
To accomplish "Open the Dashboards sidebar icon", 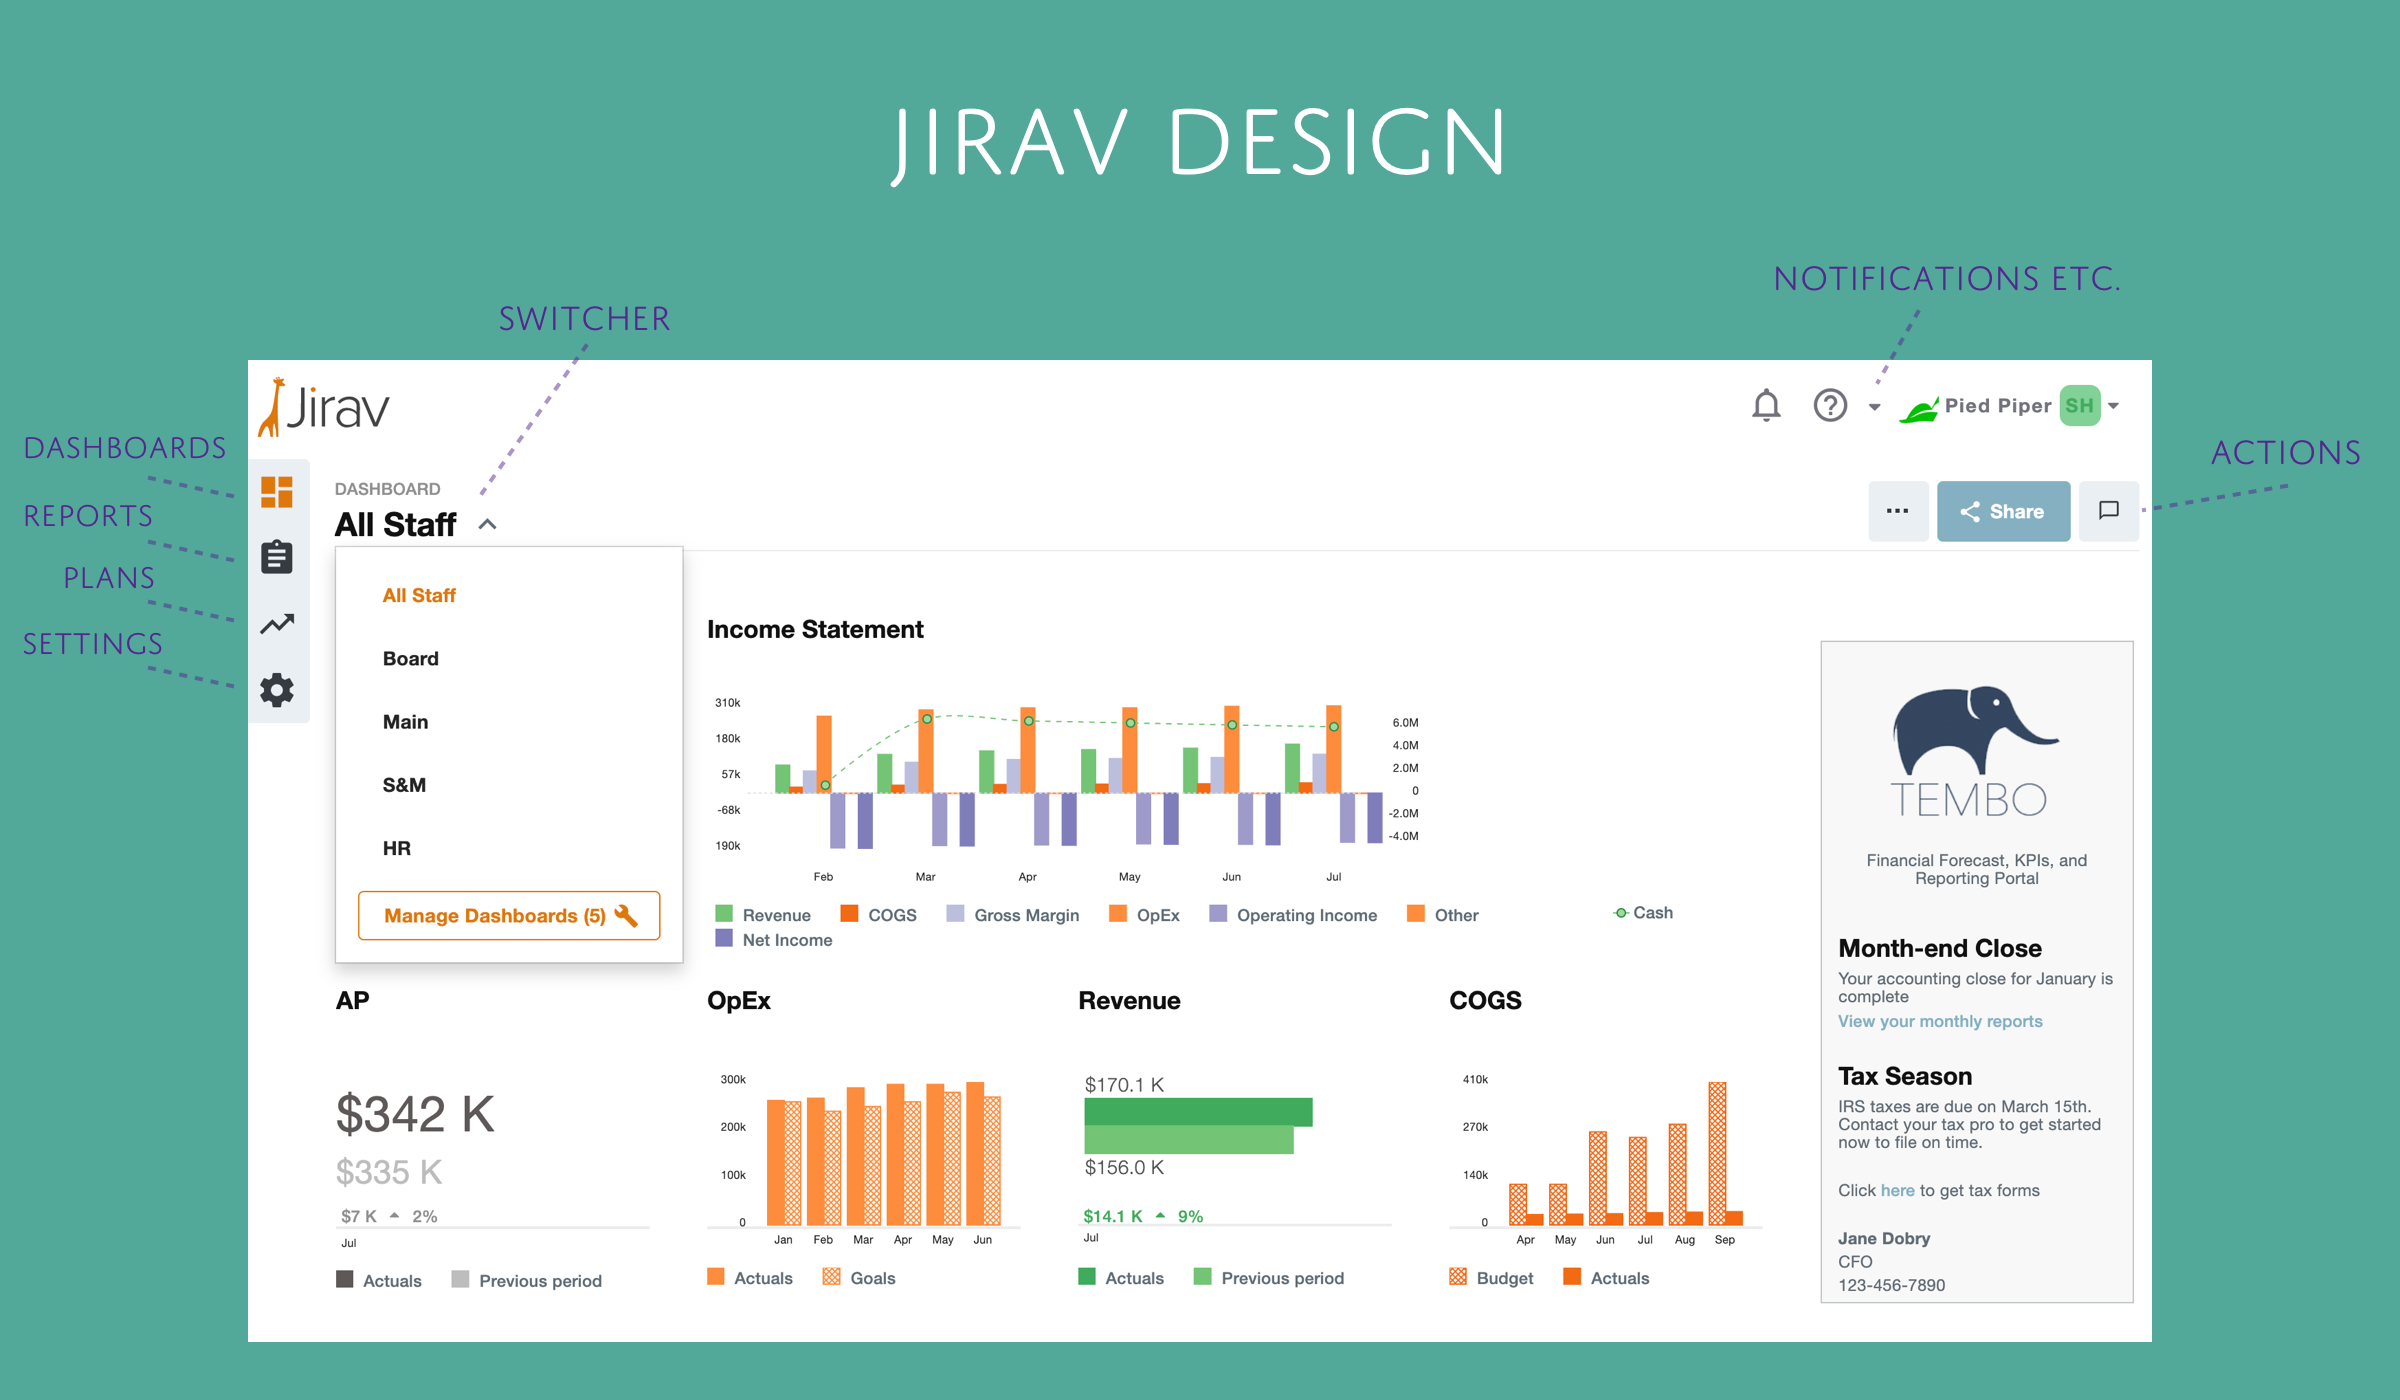I will point(277,492).
